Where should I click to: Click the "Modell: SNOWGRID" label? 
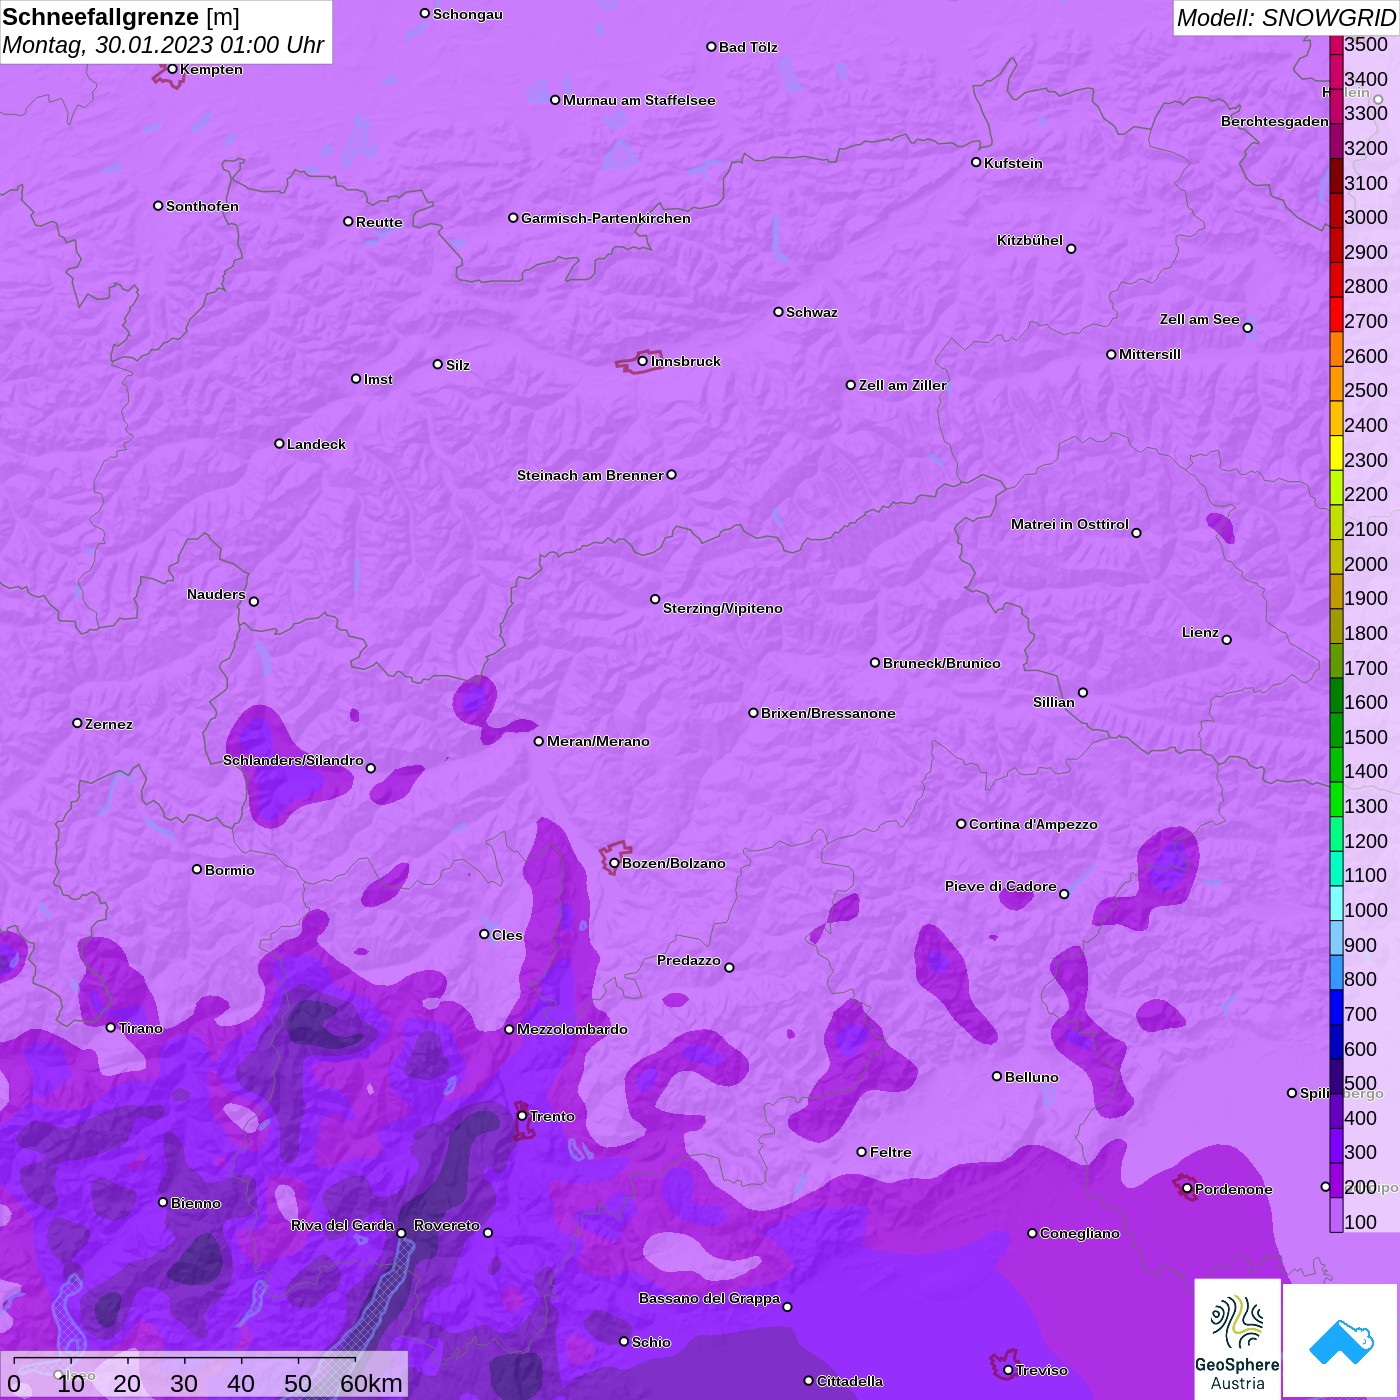coord(1286,18)
